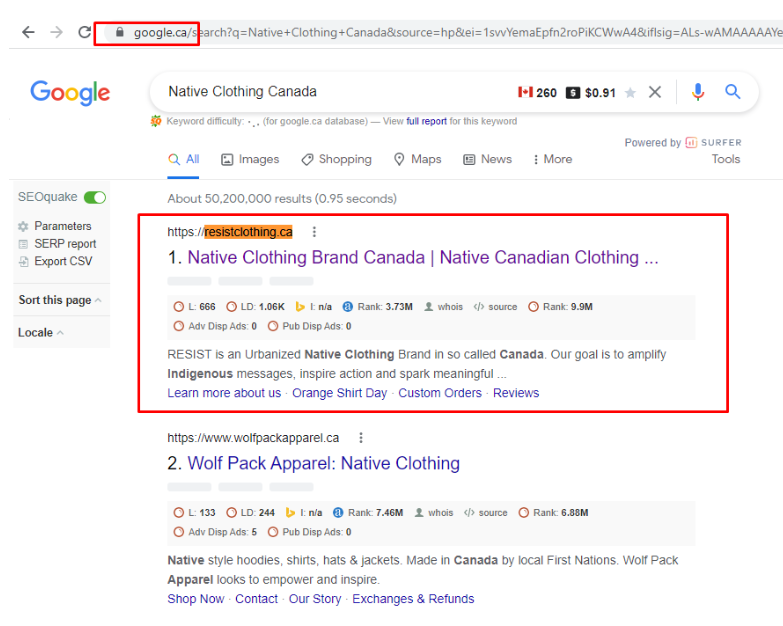Click the Learn more about us sitelink
Screen dimensions: 783x626
point(224,393)
